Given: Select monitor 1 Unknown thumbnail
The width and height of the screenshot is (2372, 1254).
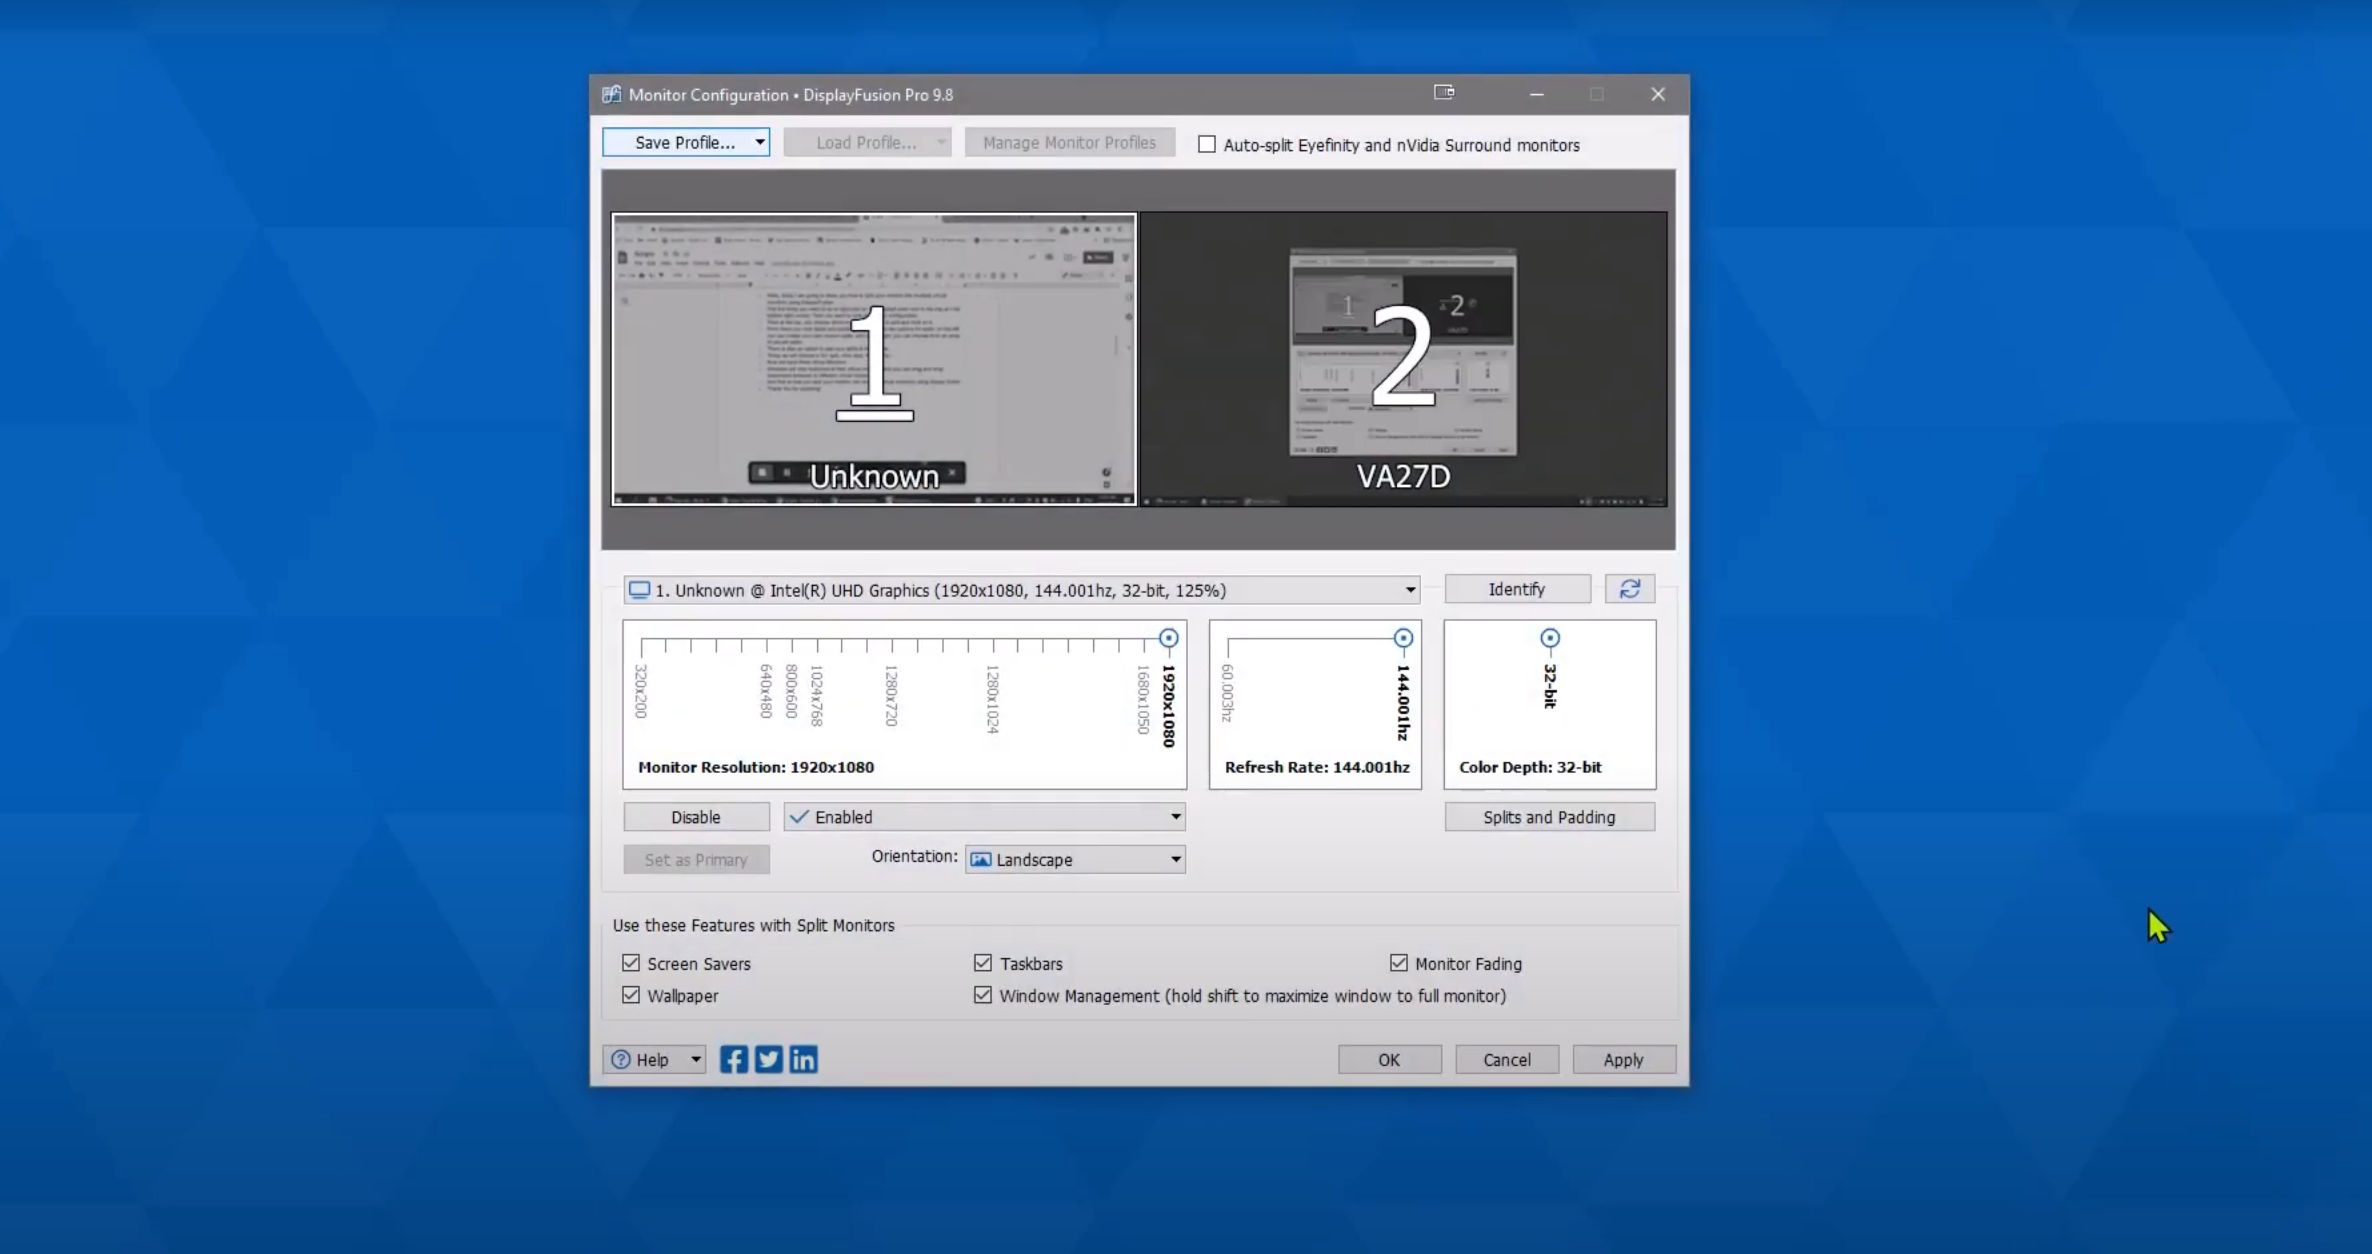Looking at the screenshot, I should coord(874,359).
